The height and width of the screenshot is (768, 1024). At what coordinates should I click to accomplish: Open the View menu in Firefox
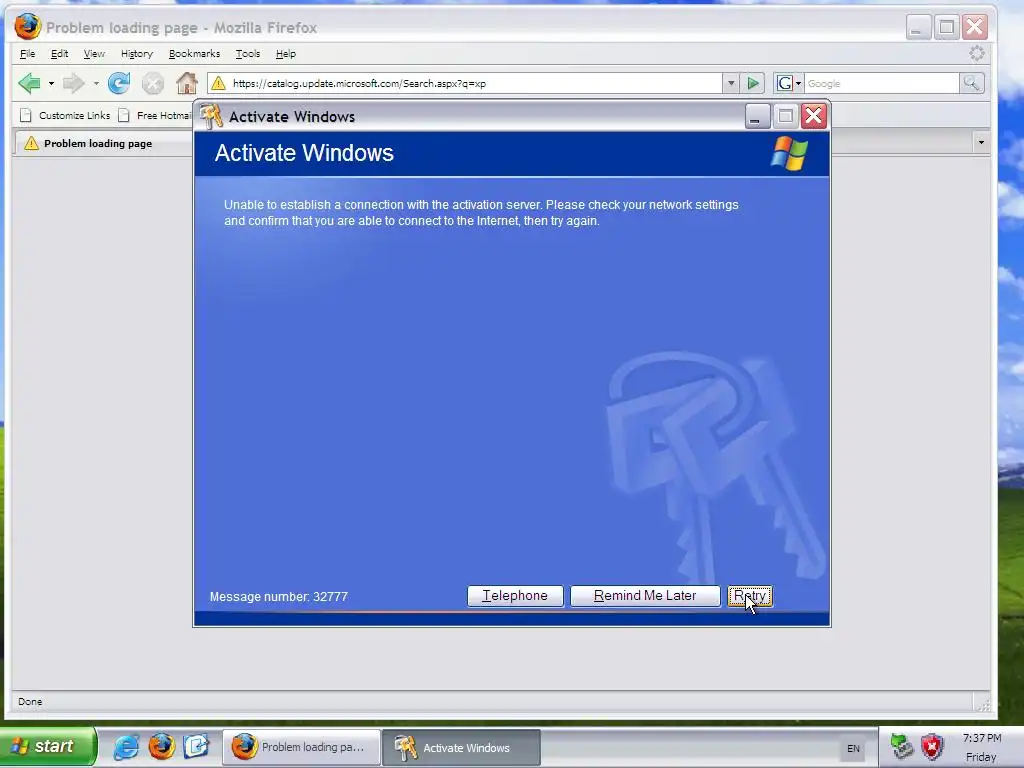pos(94,54)
